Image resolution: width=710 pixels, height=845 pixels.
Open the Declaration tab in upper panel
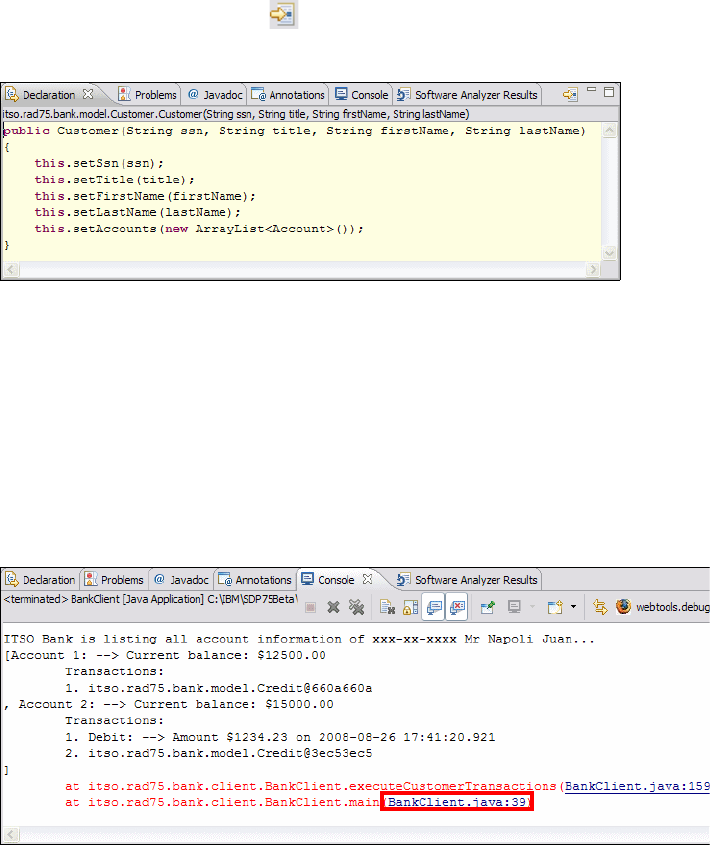click(x=49, y=95)
